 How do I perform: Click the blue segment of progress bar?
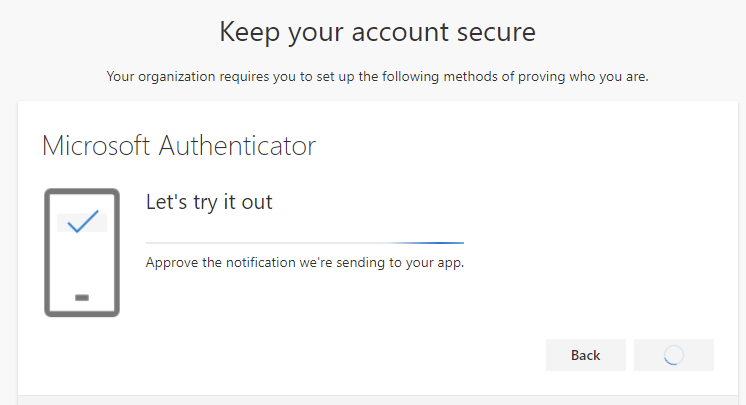pos(428,243)
